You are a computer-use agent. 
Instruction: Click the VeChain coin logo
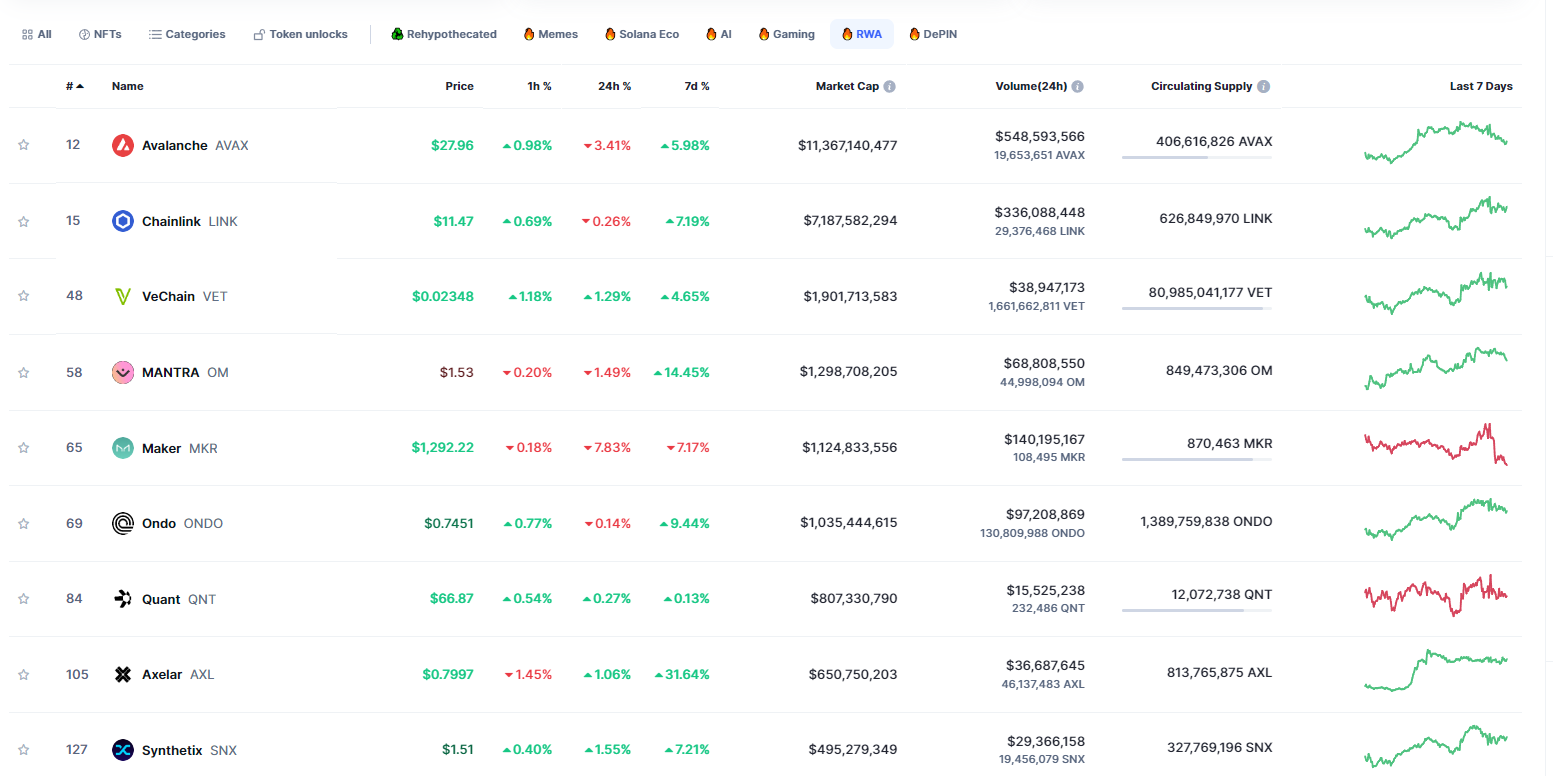123,296
